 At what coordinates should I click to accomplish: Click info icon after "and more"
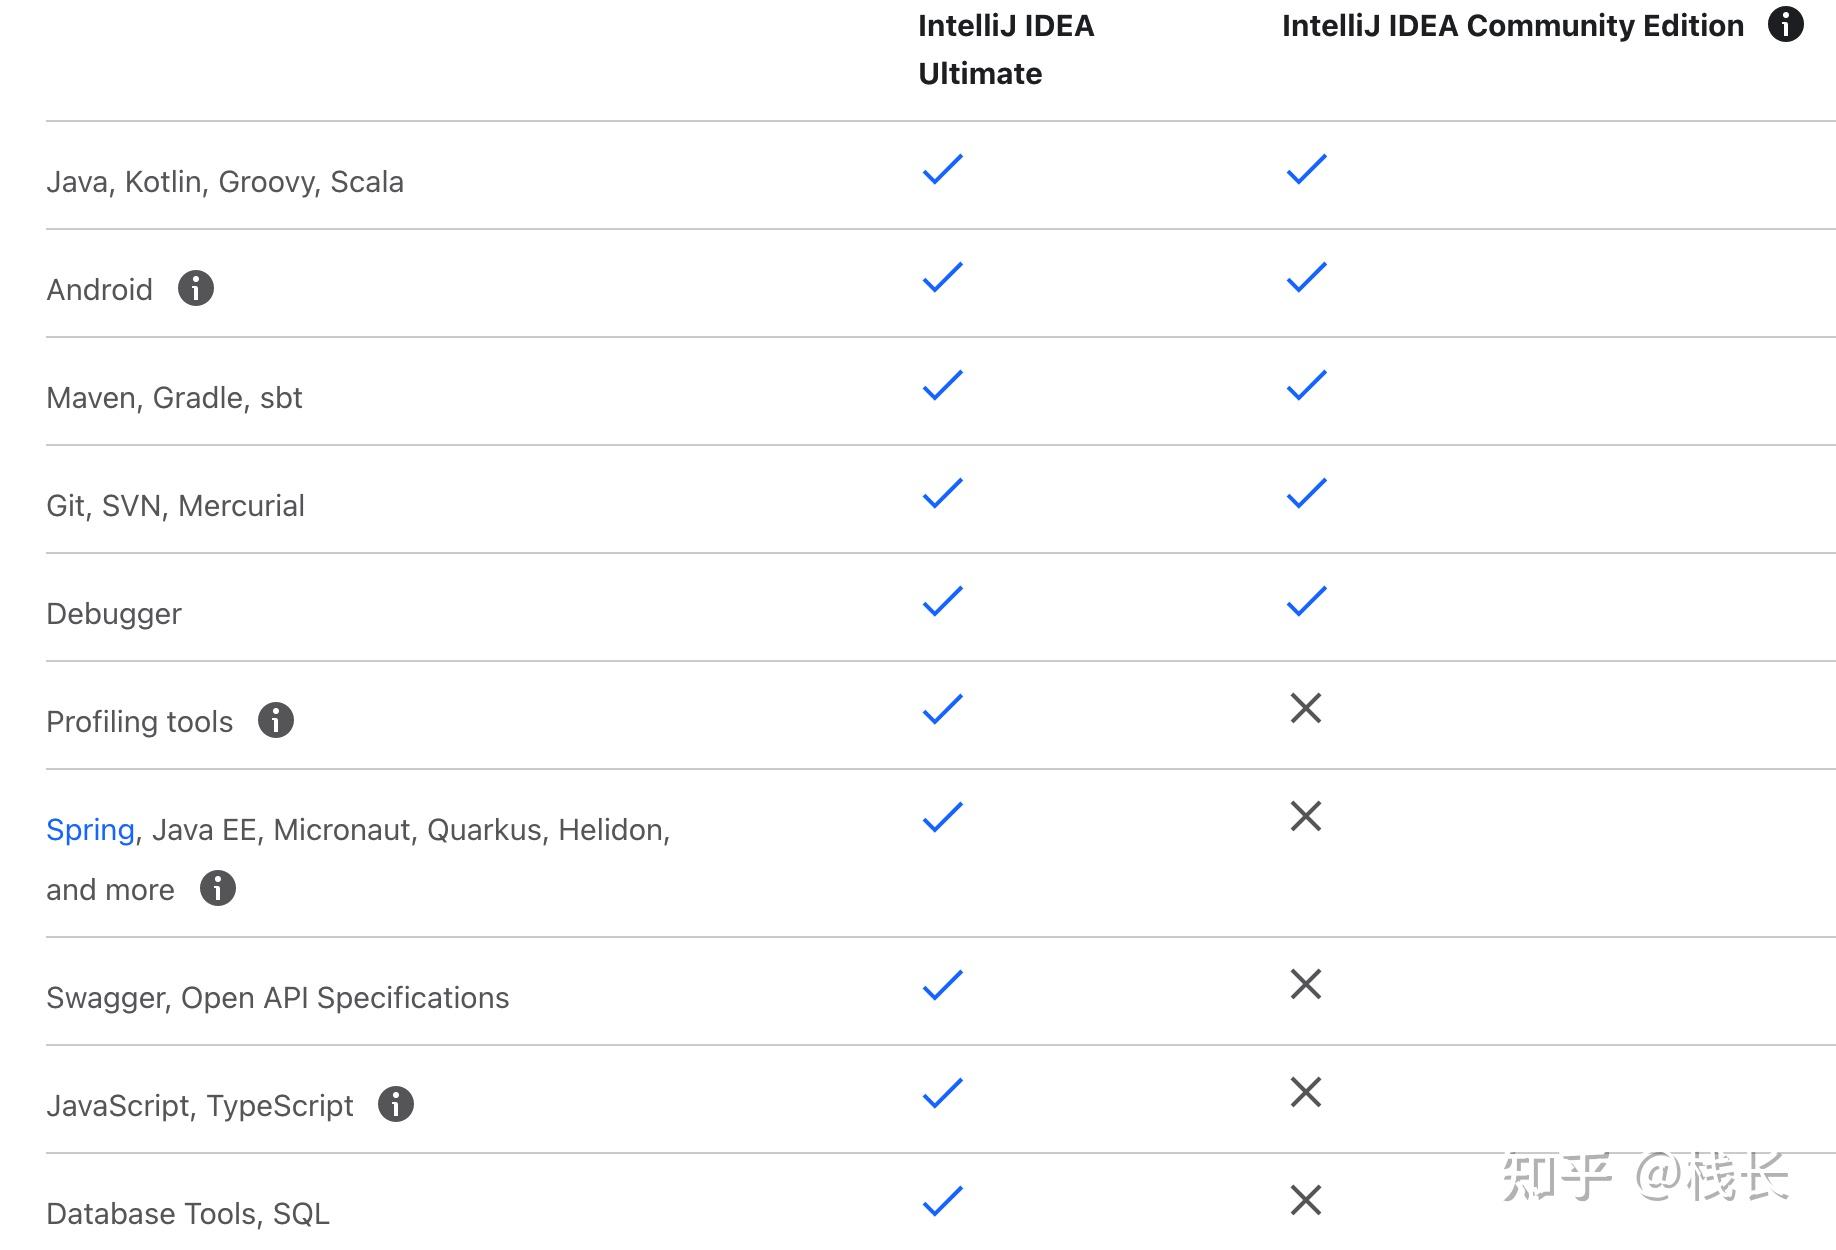coord(218,888)
